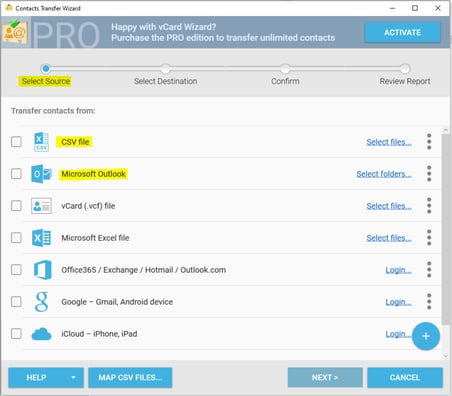Click the vCard (.vcf) file label

[88, 206]
